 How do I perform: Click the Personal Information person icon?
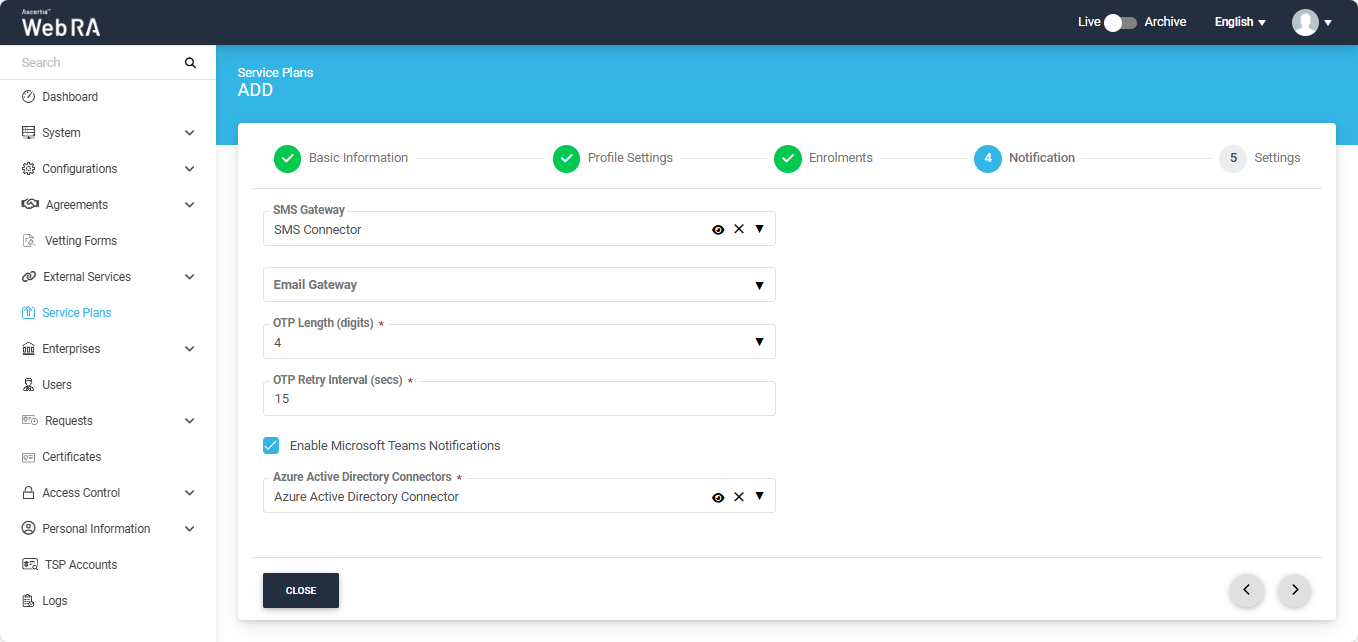point(28,529)
